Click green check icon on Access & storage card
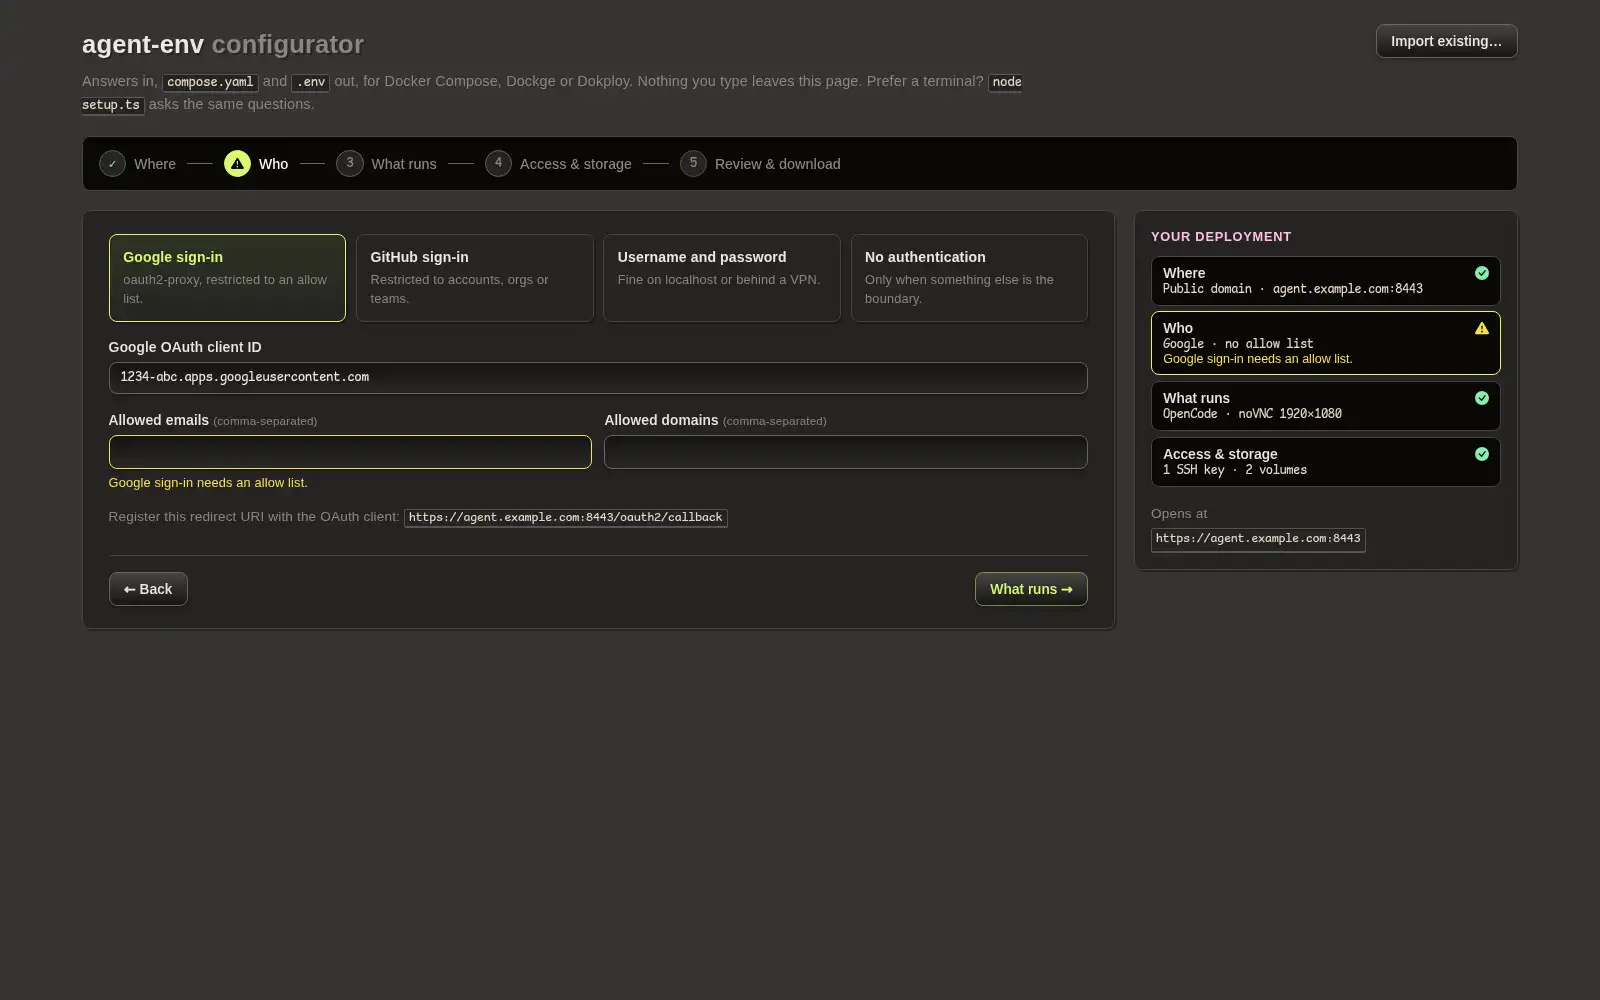The width and height of the screenshot is (1600, 1000). click(1482, 454)
